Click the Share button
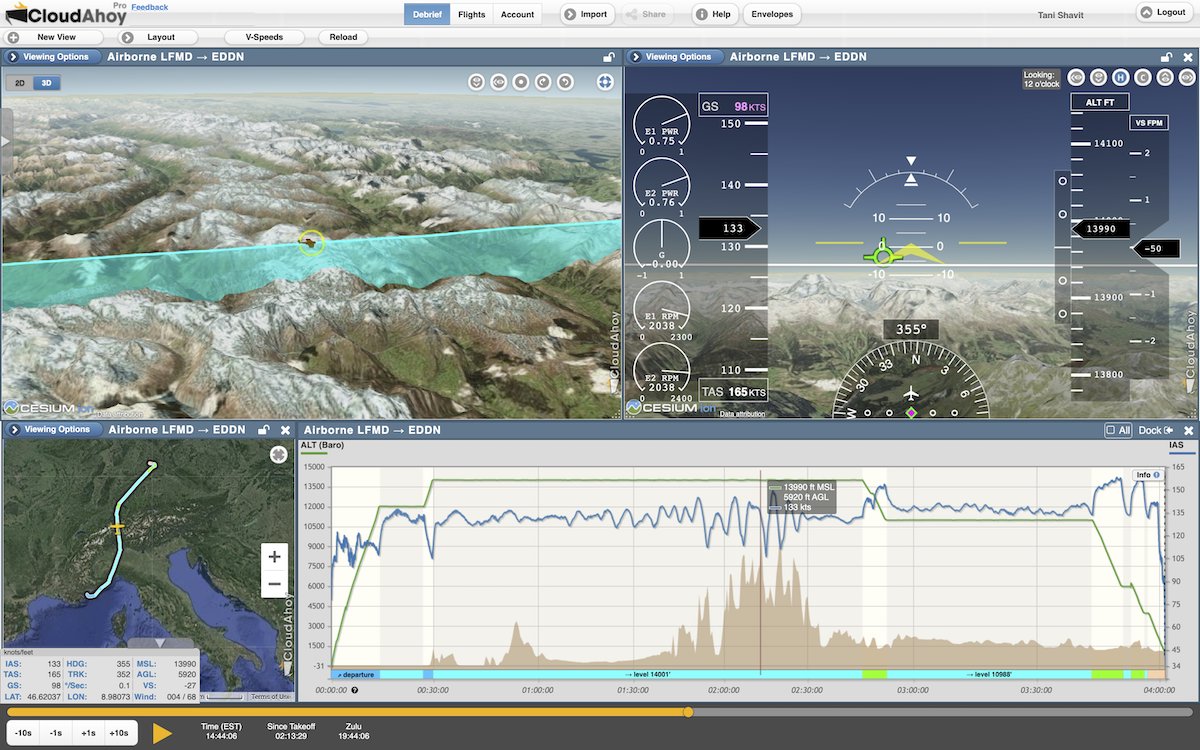Image resolution: width=1200 pixels, height=750 pixels. [x=646, y=14]
